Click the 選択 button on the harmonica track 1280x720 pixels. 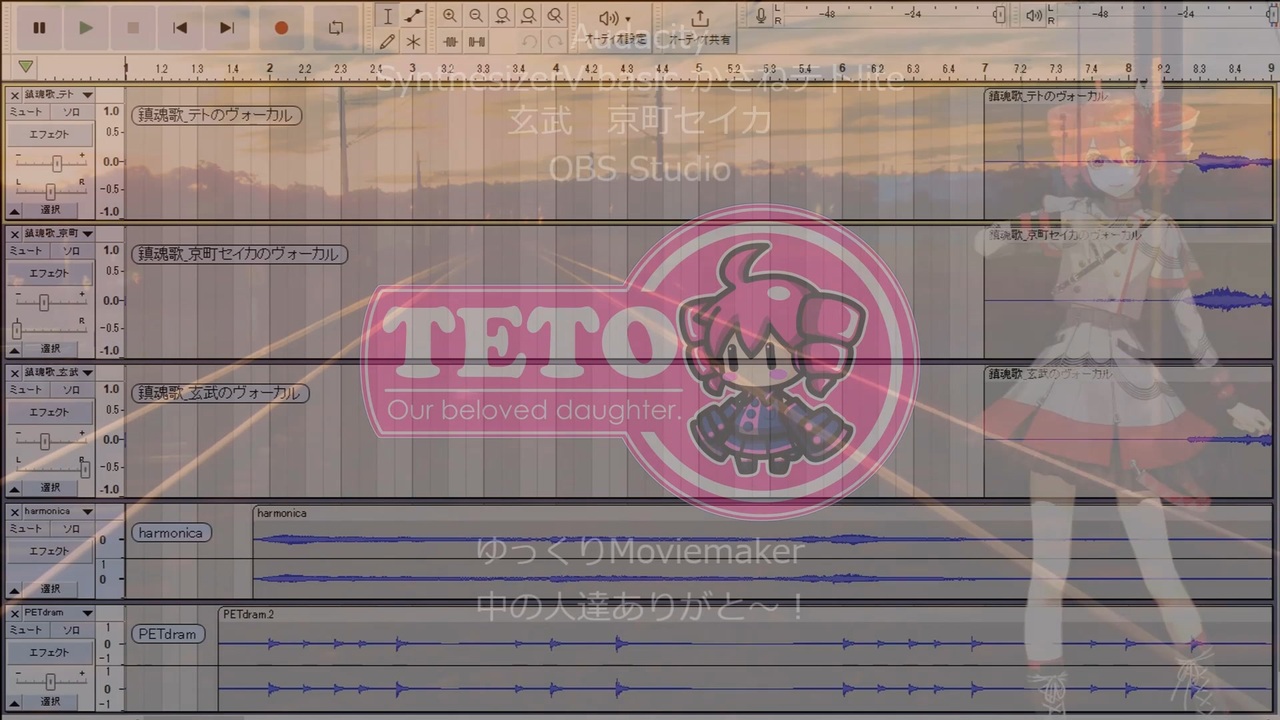(x=49, y=589)
